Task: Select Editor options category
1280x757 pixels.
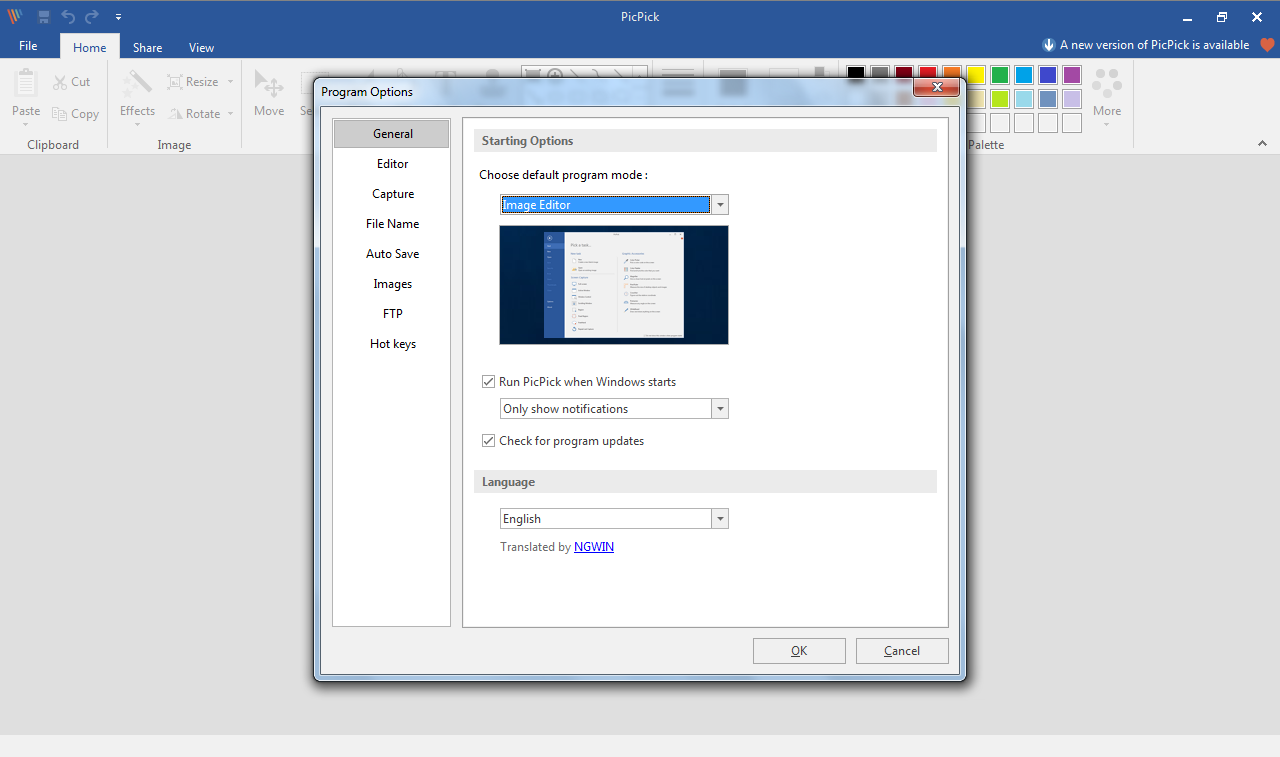Action: pos(392,164)
